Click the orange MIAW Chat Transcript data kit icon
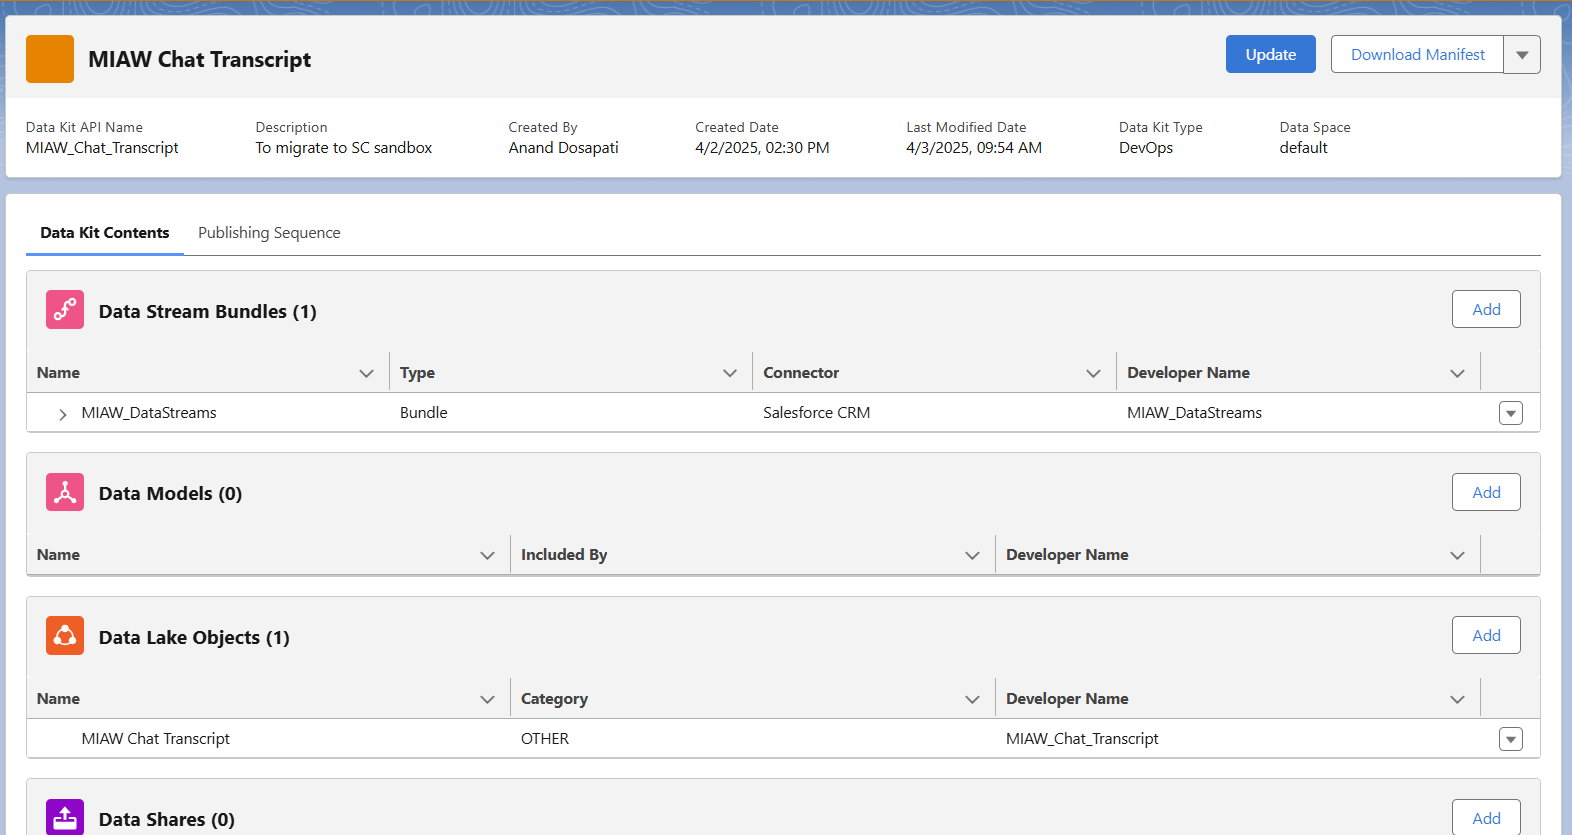 (50, 59)
